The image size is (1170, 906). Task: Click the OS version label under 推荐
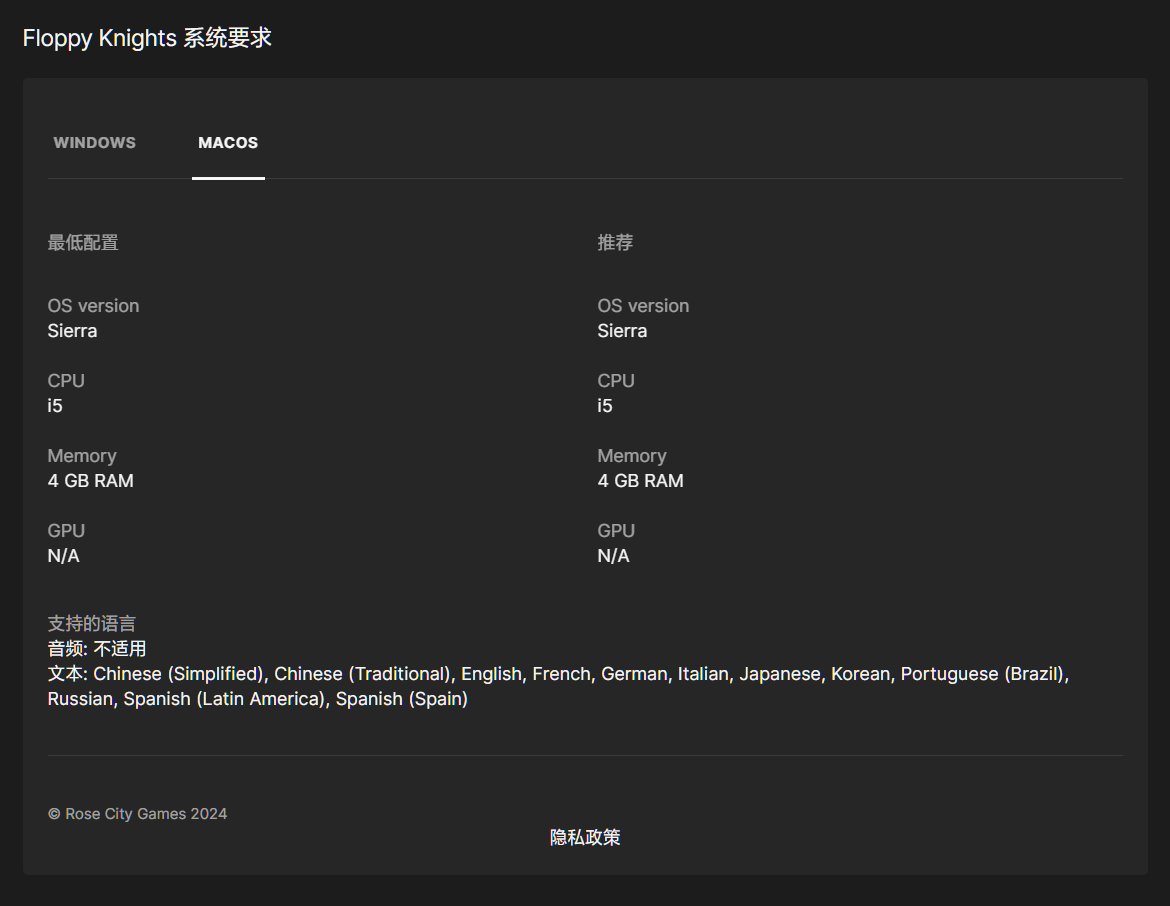pyautogui.click(x=643, y=306)
